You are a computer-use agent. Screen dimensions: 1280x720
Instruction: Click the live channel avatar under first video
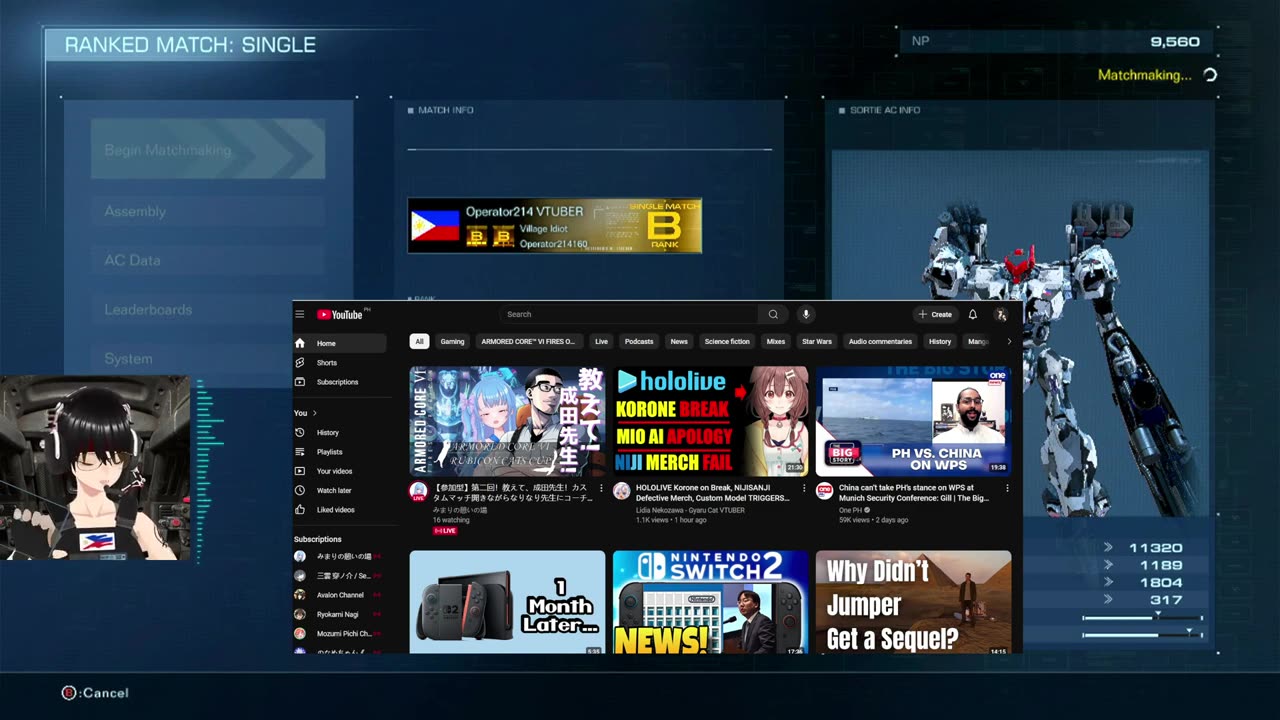418,491
